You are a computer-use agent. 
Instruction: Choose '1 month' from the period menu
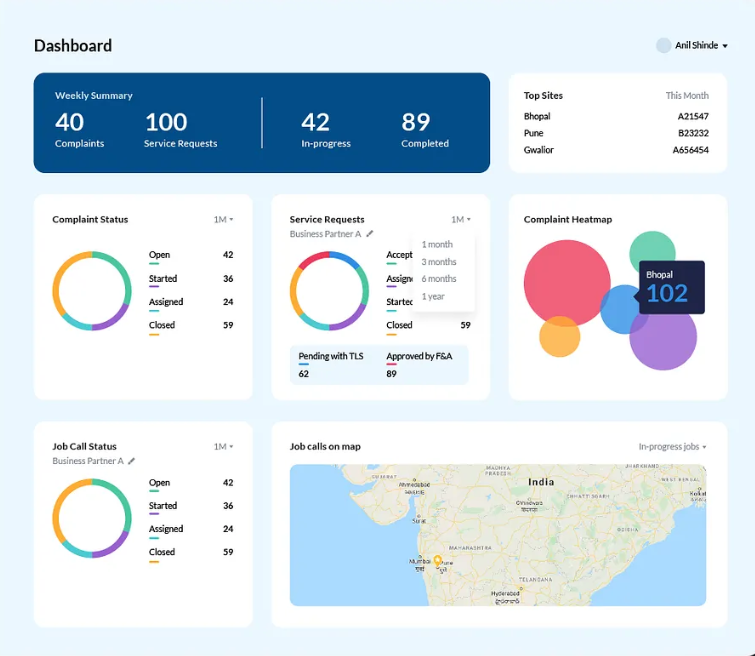pyautogui.click(x=437, y=245)
